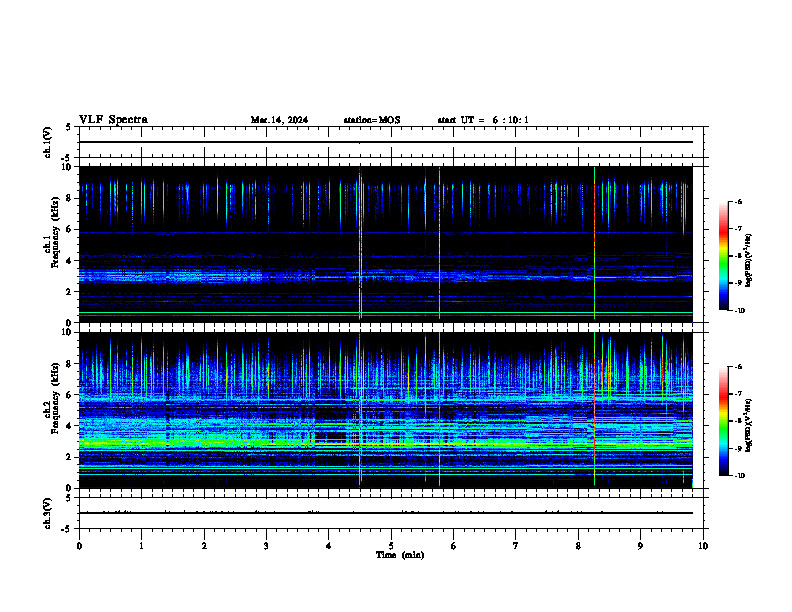The image size is (792, 612).
Task: Click the '-7' label on ch.1 color scale
Action: 738,229
